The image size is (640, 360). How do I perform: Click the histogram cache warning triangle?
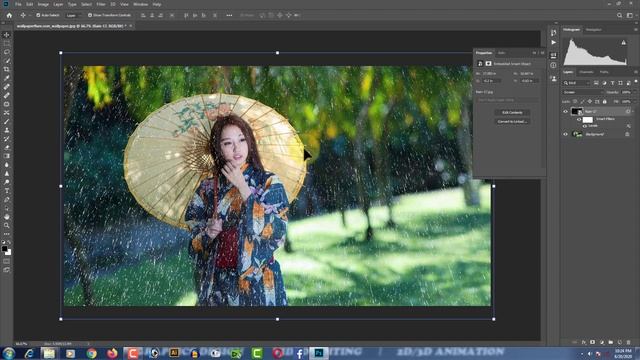point(623,42)
